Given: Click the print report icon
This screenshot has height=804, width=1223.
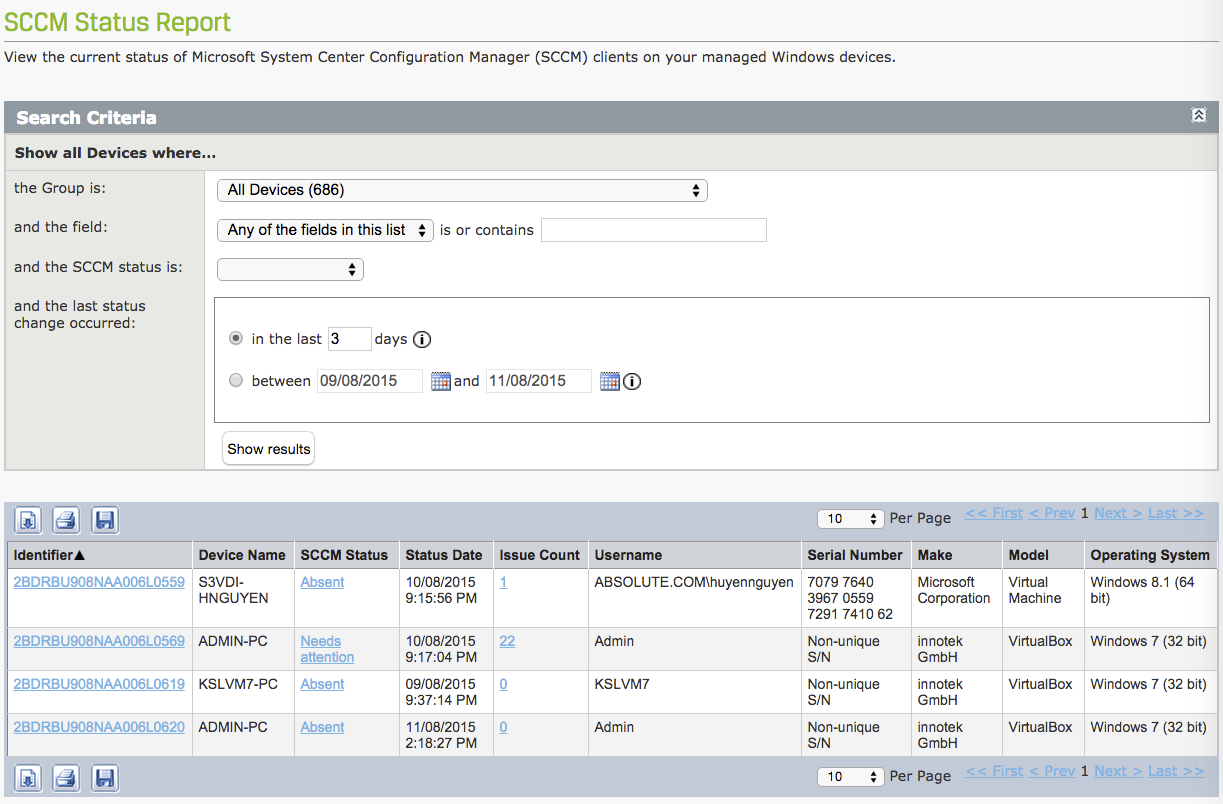Looking at the screenshot, I should click(65, 520).
